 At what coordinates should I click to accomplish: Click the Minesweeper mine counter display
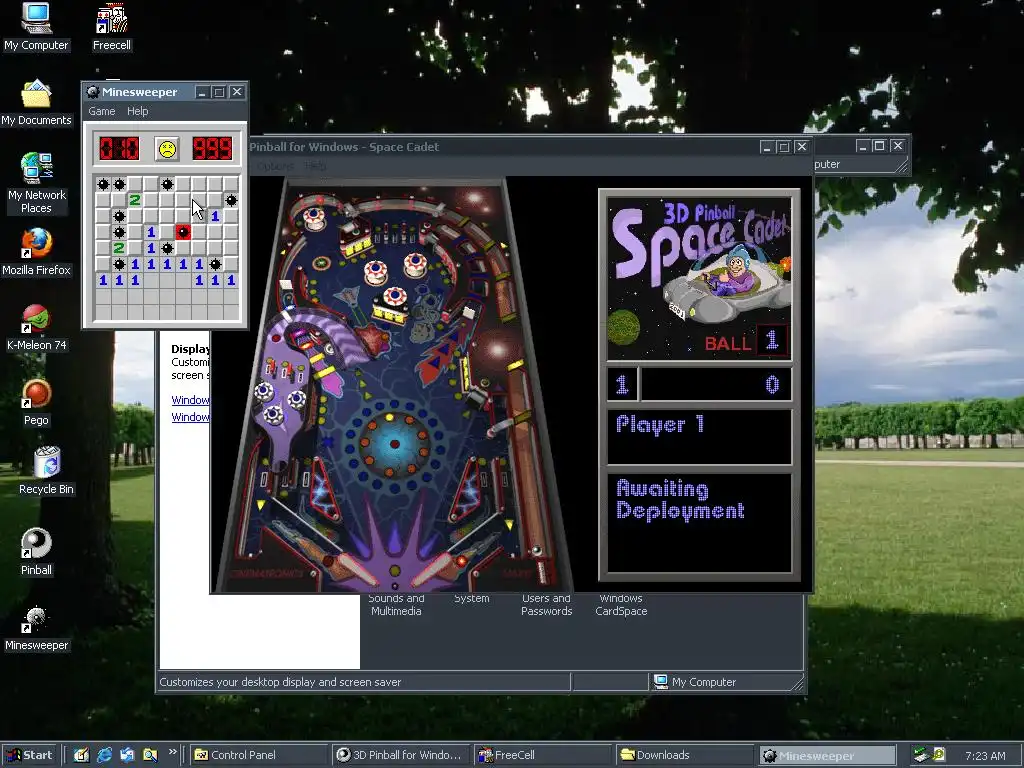tap(119, 149)
